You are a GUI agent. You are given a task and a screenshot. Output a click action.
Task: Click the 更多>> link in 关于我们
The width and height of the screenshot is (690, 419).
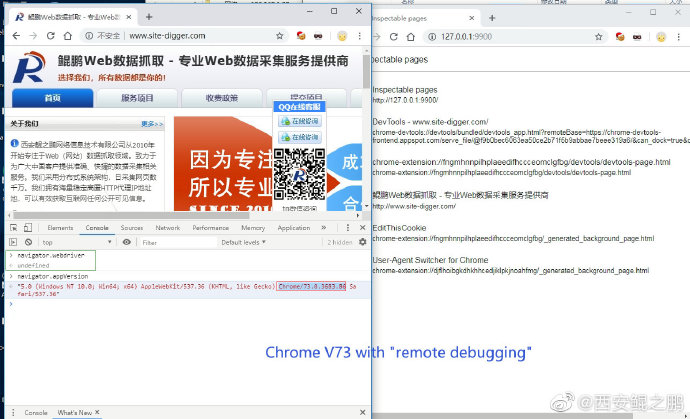click(x=152, y=124)
